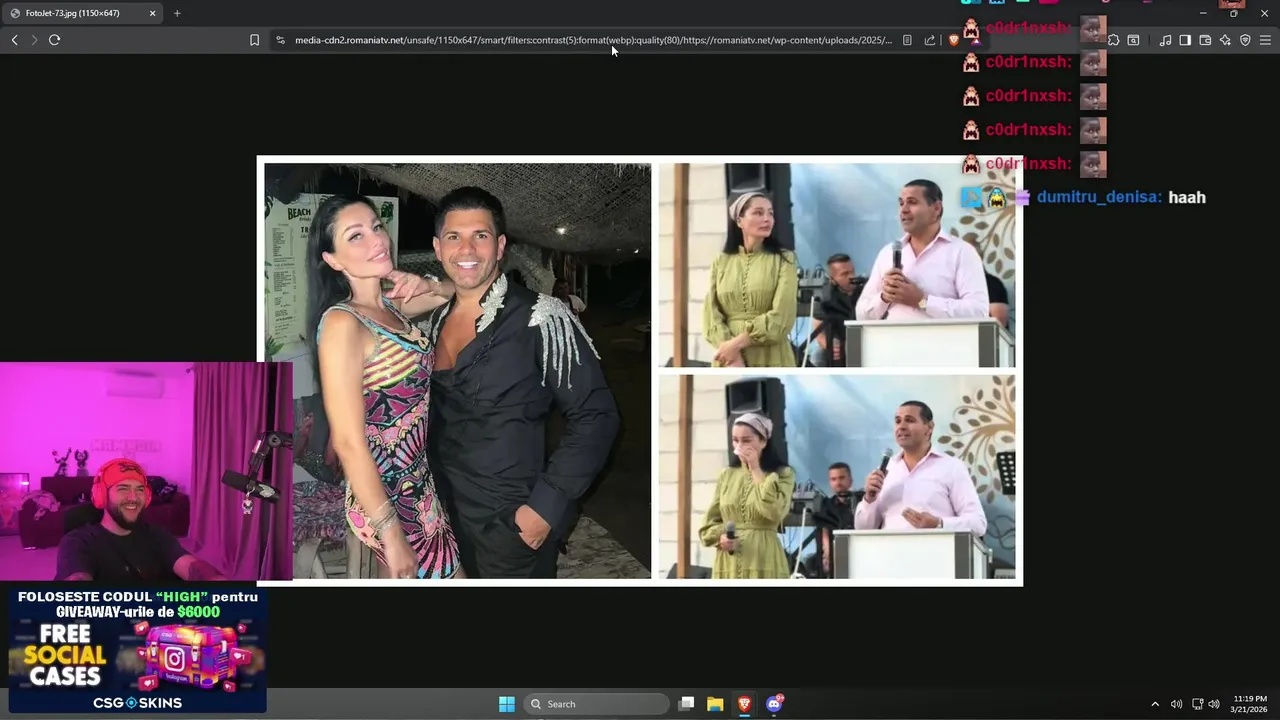Open reader mode icon in address bar
The image size is (1280, 720).
coord(907,40)
